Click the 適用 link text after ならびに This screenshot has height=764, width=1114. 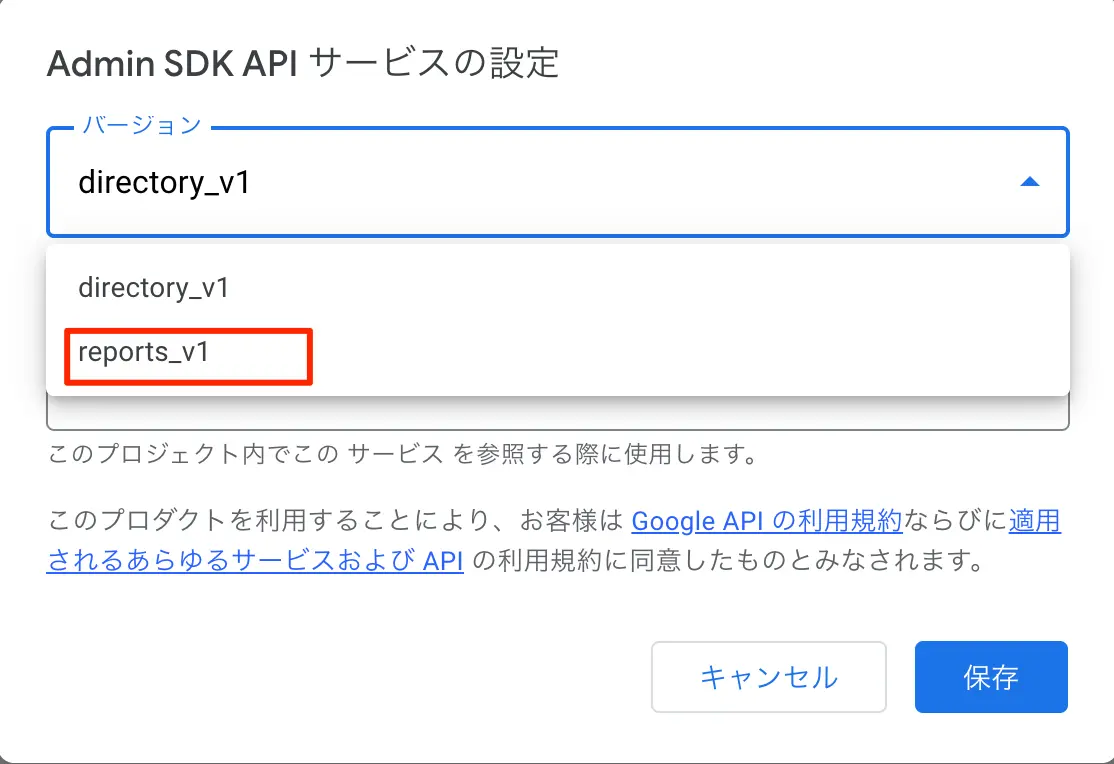pyautogui.click(x=1034, y=521)
